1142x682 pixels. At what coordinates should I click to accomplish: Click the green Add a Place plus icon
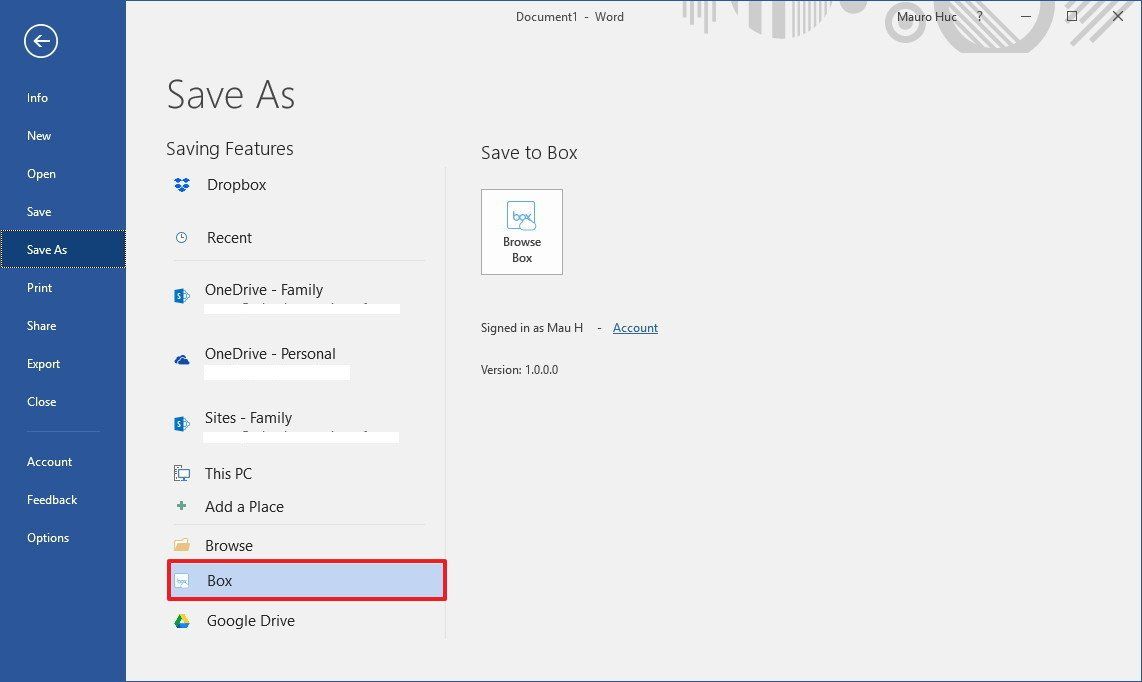(181, 506)
